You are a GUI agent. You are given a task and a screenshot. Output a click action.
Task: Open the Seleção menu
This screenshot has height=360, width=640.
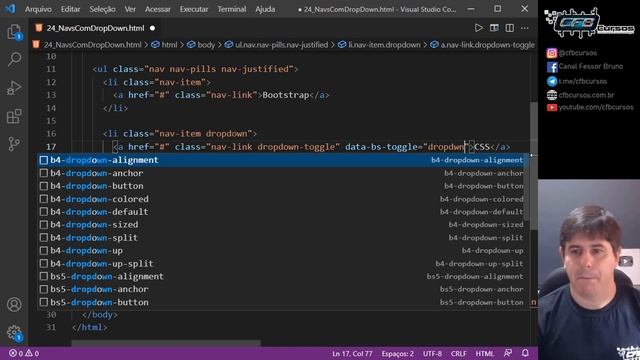(102, 9)
